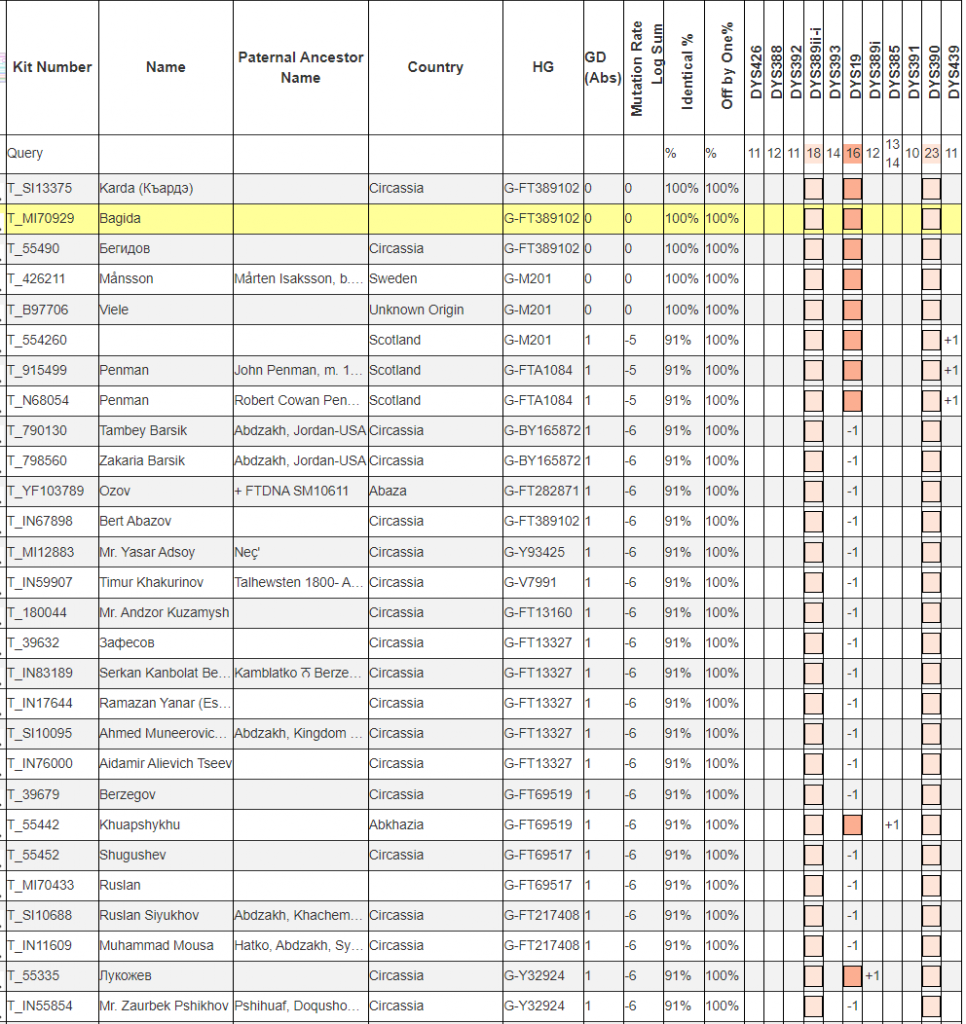This screenshot has height=1024, width=966.
Task: Click the Mutation Rate Log Sum header
Action: click(644, 67)
